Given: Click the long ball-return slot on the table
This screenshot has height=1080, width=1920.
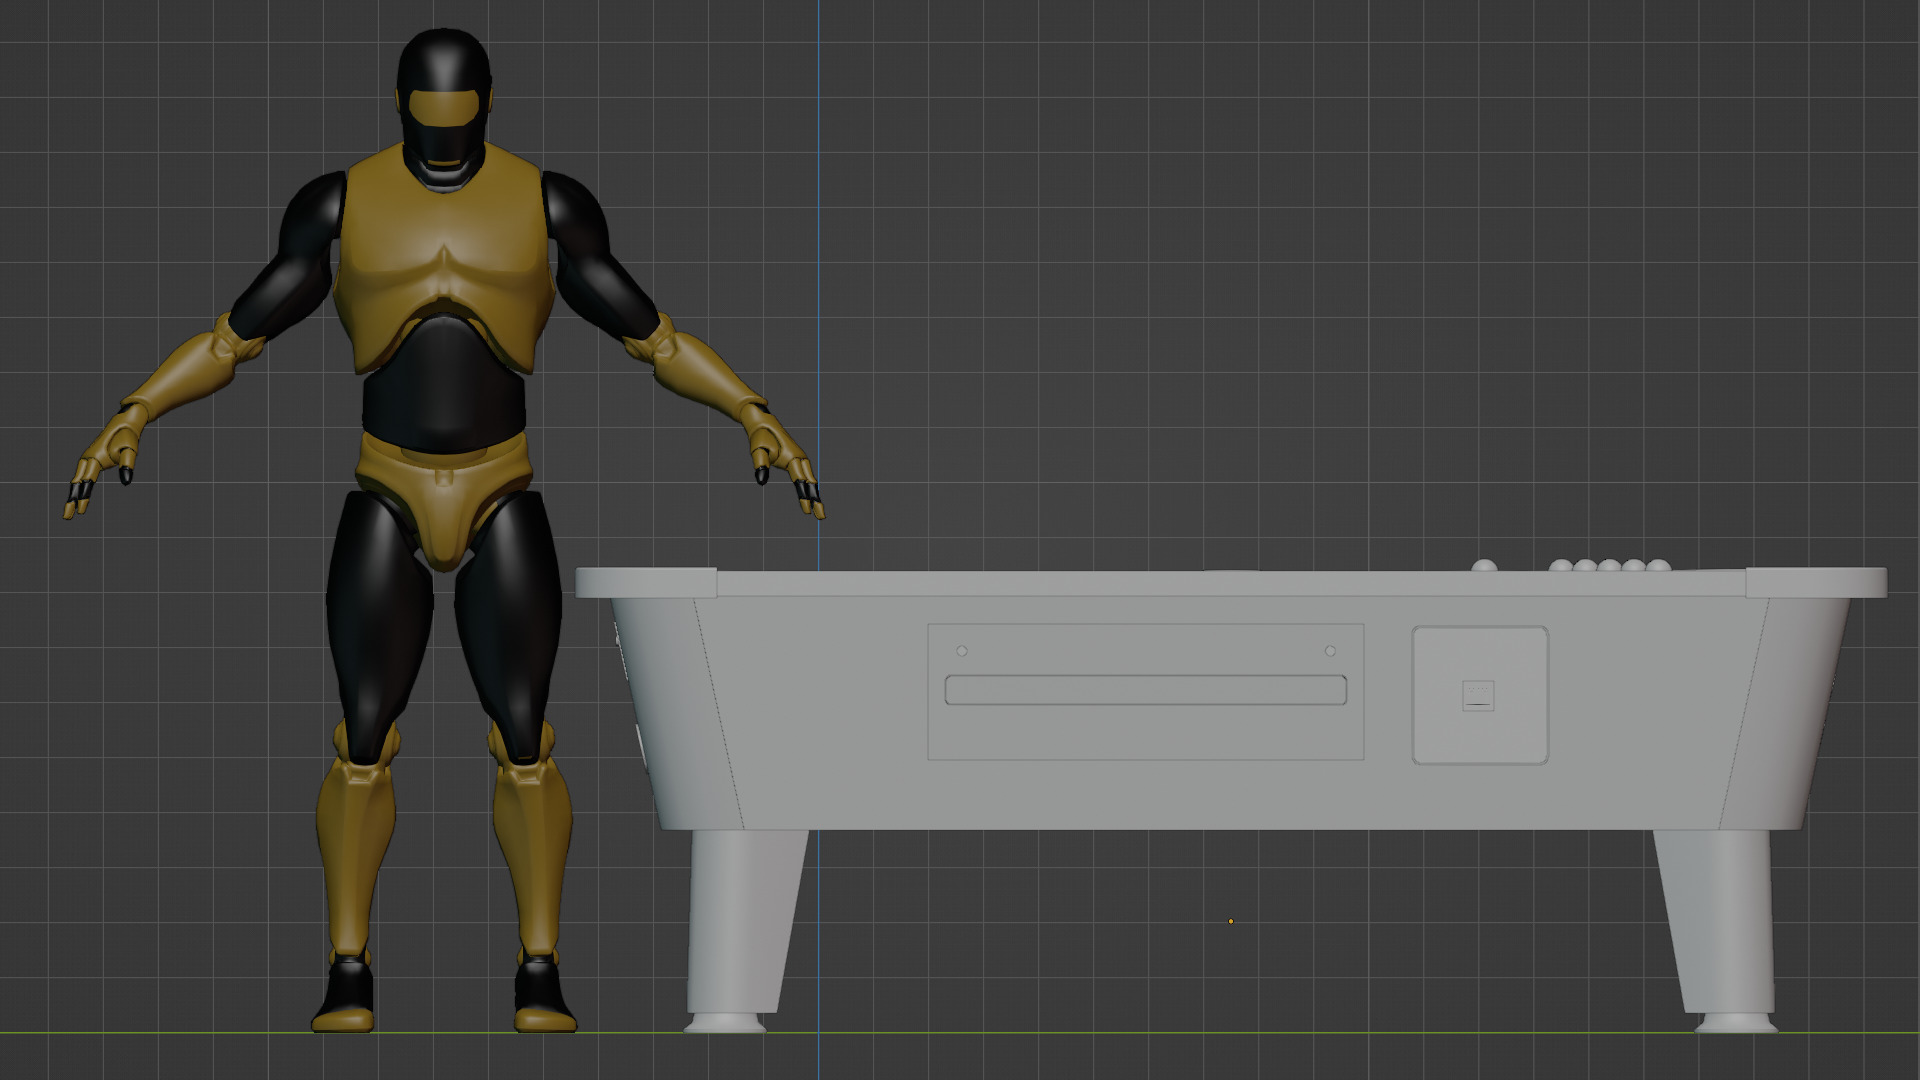Looking at the screenshot, I should 1145,690.
